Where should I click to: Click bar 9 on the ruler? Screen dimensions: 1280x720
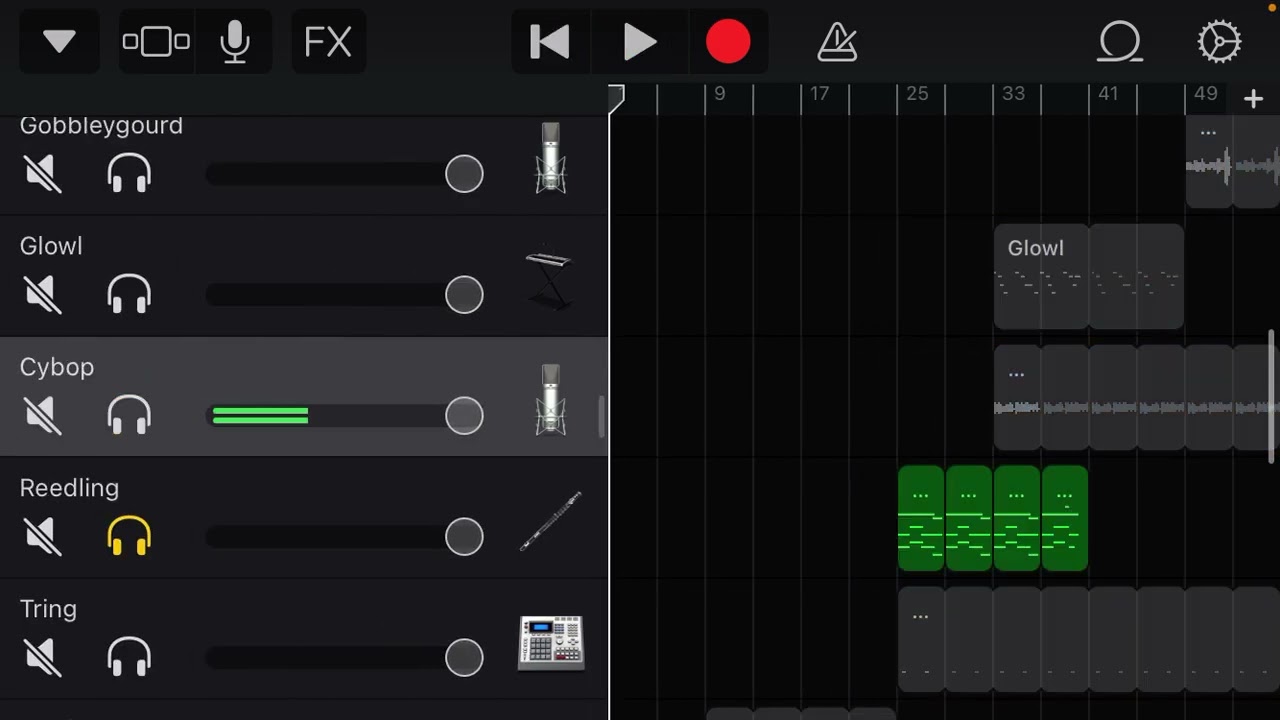tap(719, 94)
